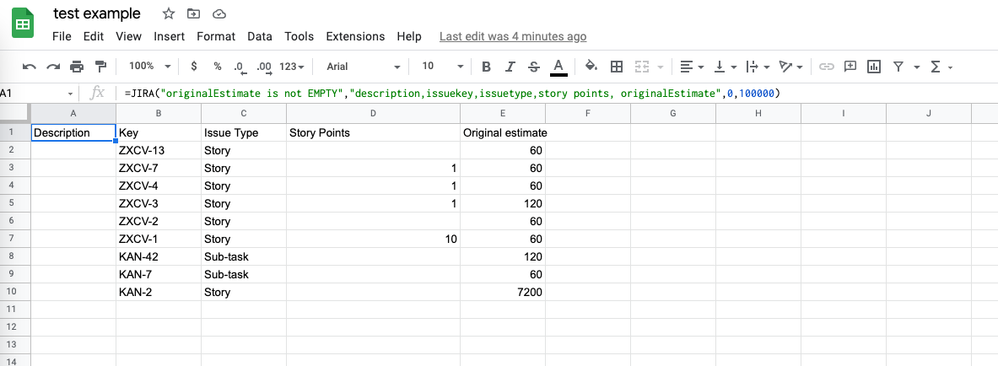The image size is (998, 366).
Task: Expand merge cells options arrow
Action: point(659,67)
